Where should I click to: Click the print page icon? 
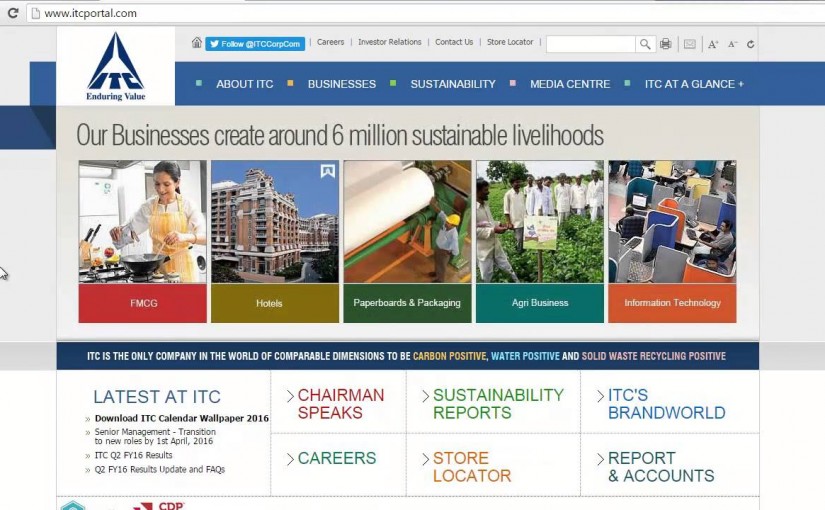click(666, 44)
